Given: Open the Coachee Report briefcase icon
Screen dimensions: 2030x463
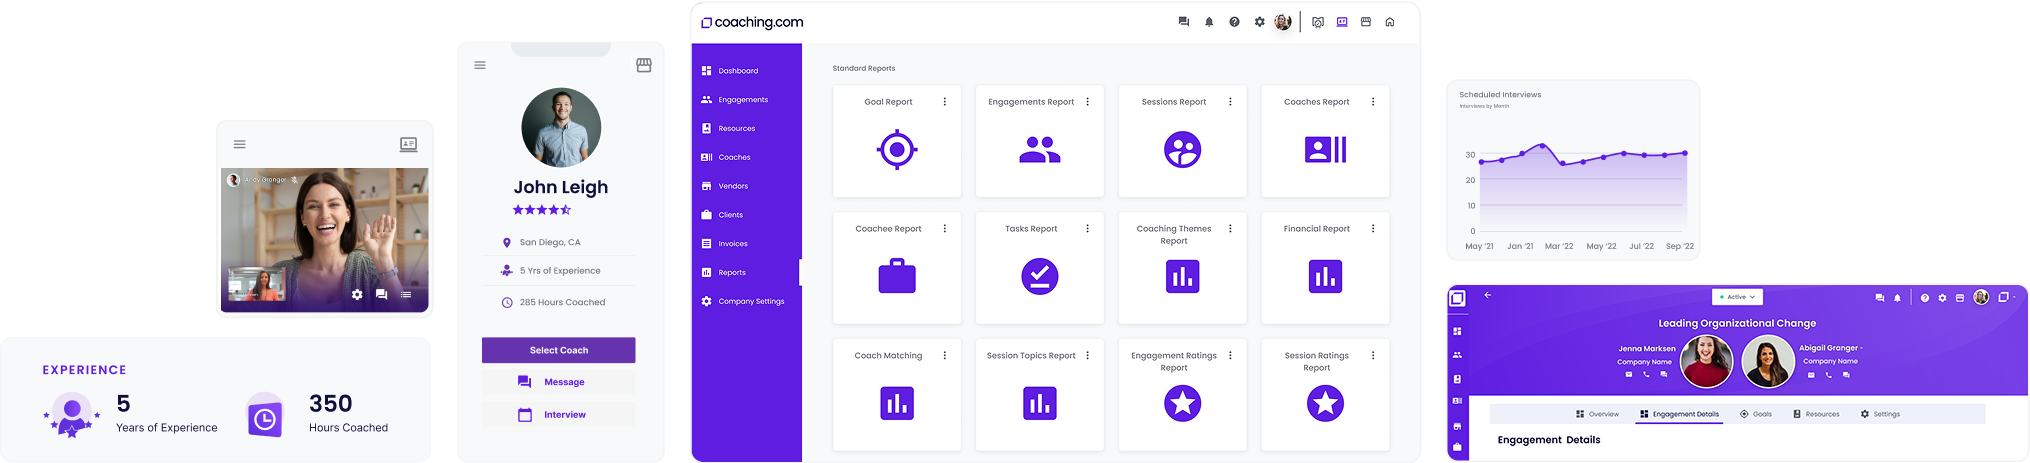Looking at the screenshot, I should coord(897,276).
